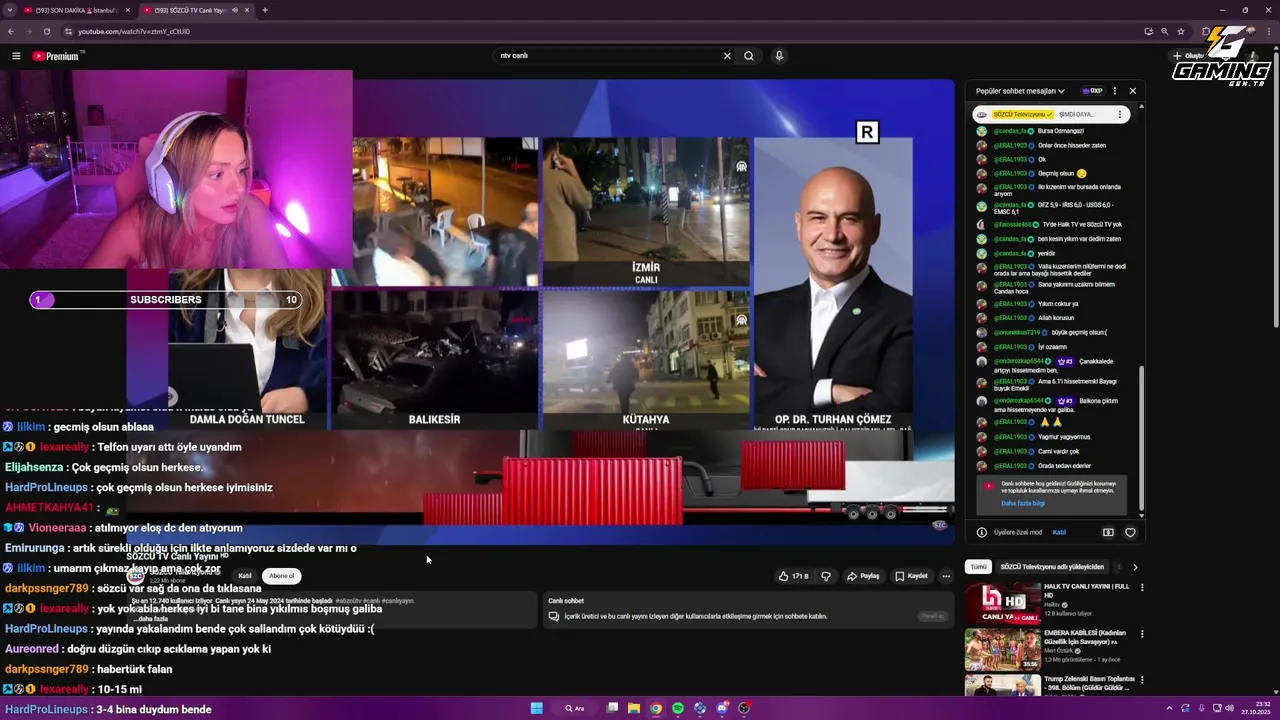Open a new browser tab with plus
Viewport: 1280px width, 720px height.
264,10
